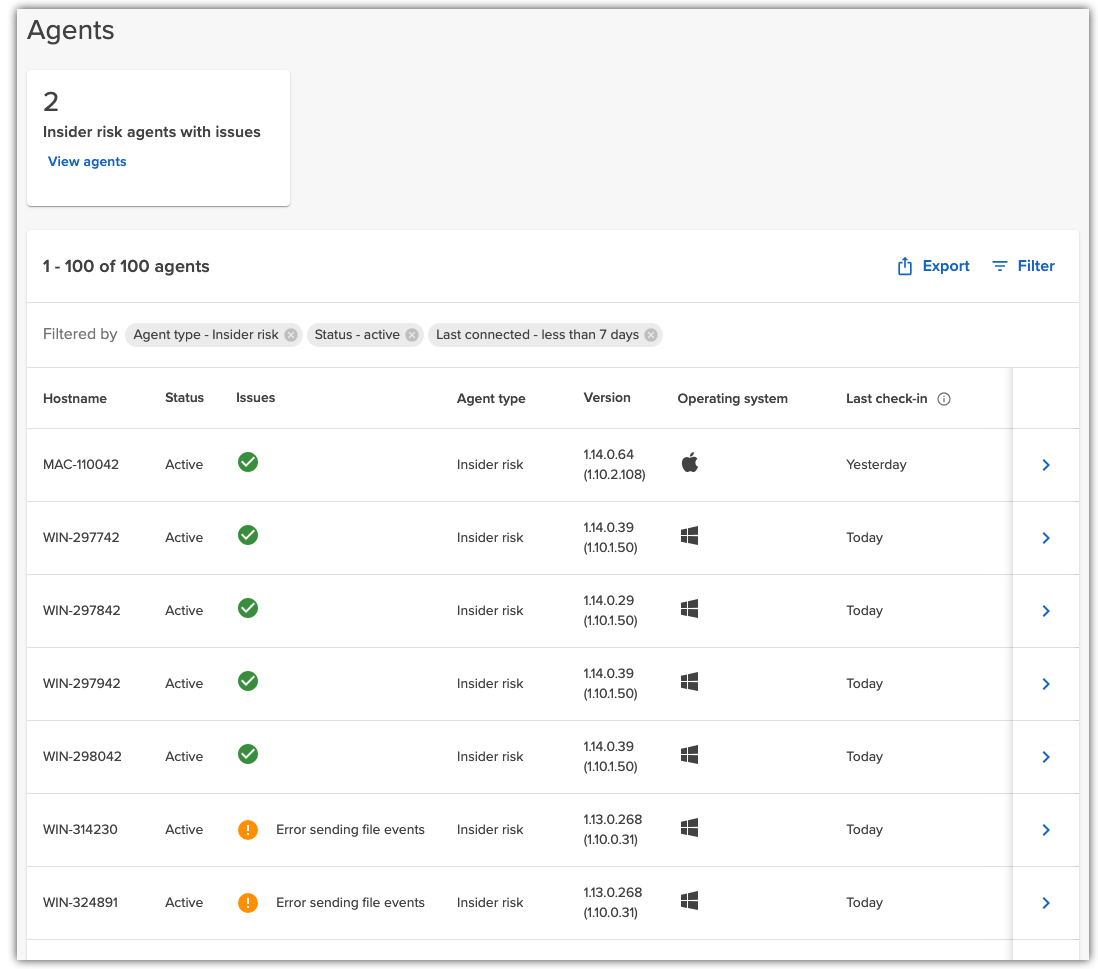Click green check icon for WIN-297742
This screenshot has width=1098, height=969.
248,536
